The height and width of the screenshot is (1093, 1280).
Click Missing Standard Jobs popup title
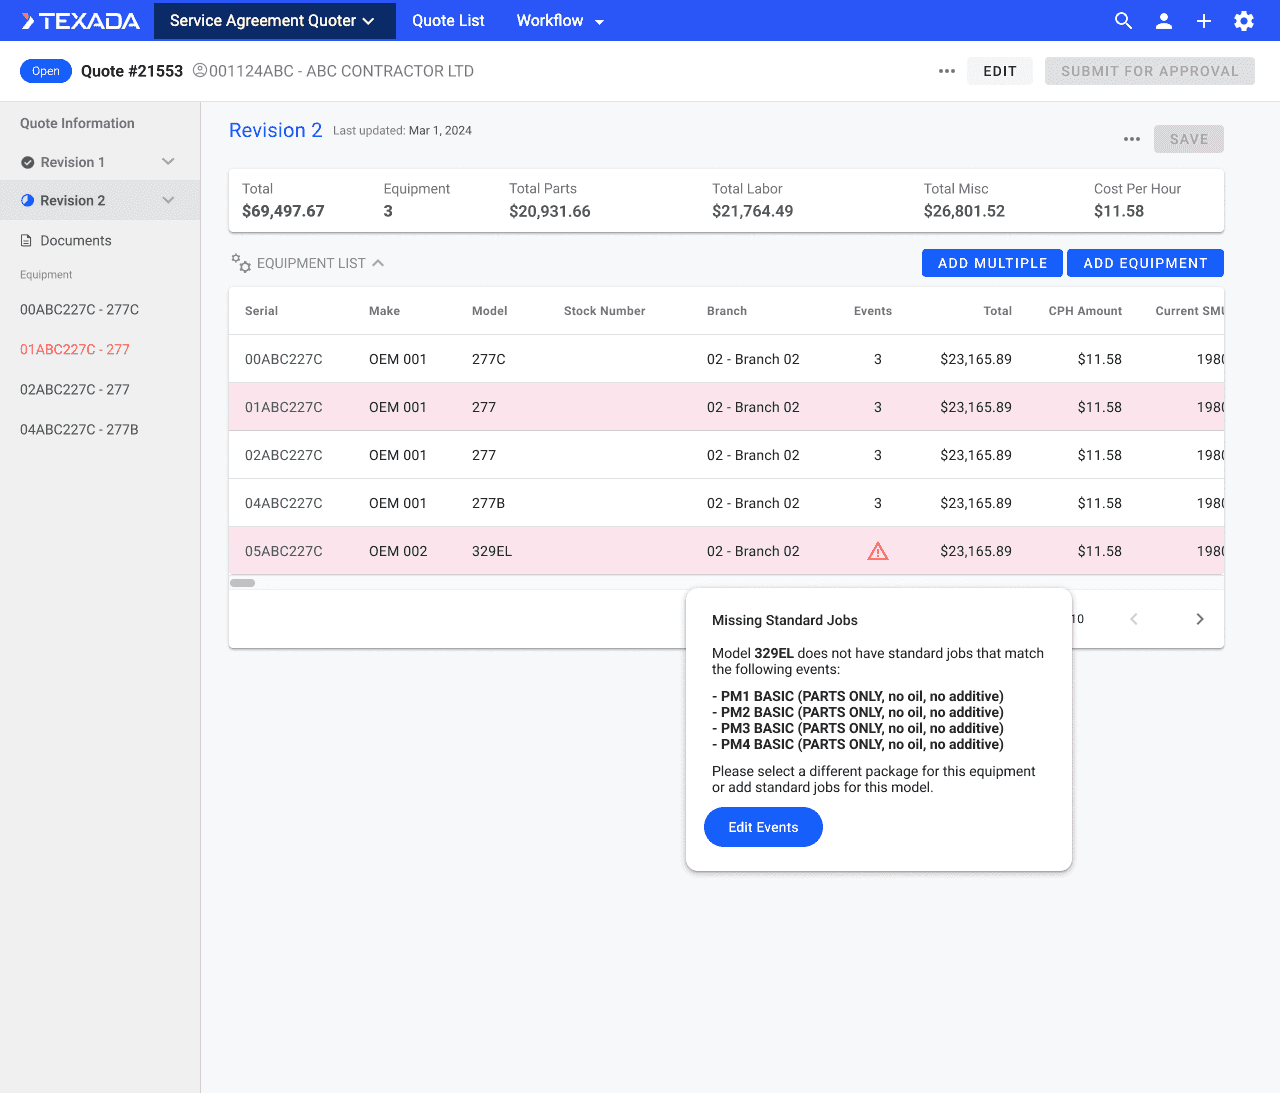coord(785,620)
